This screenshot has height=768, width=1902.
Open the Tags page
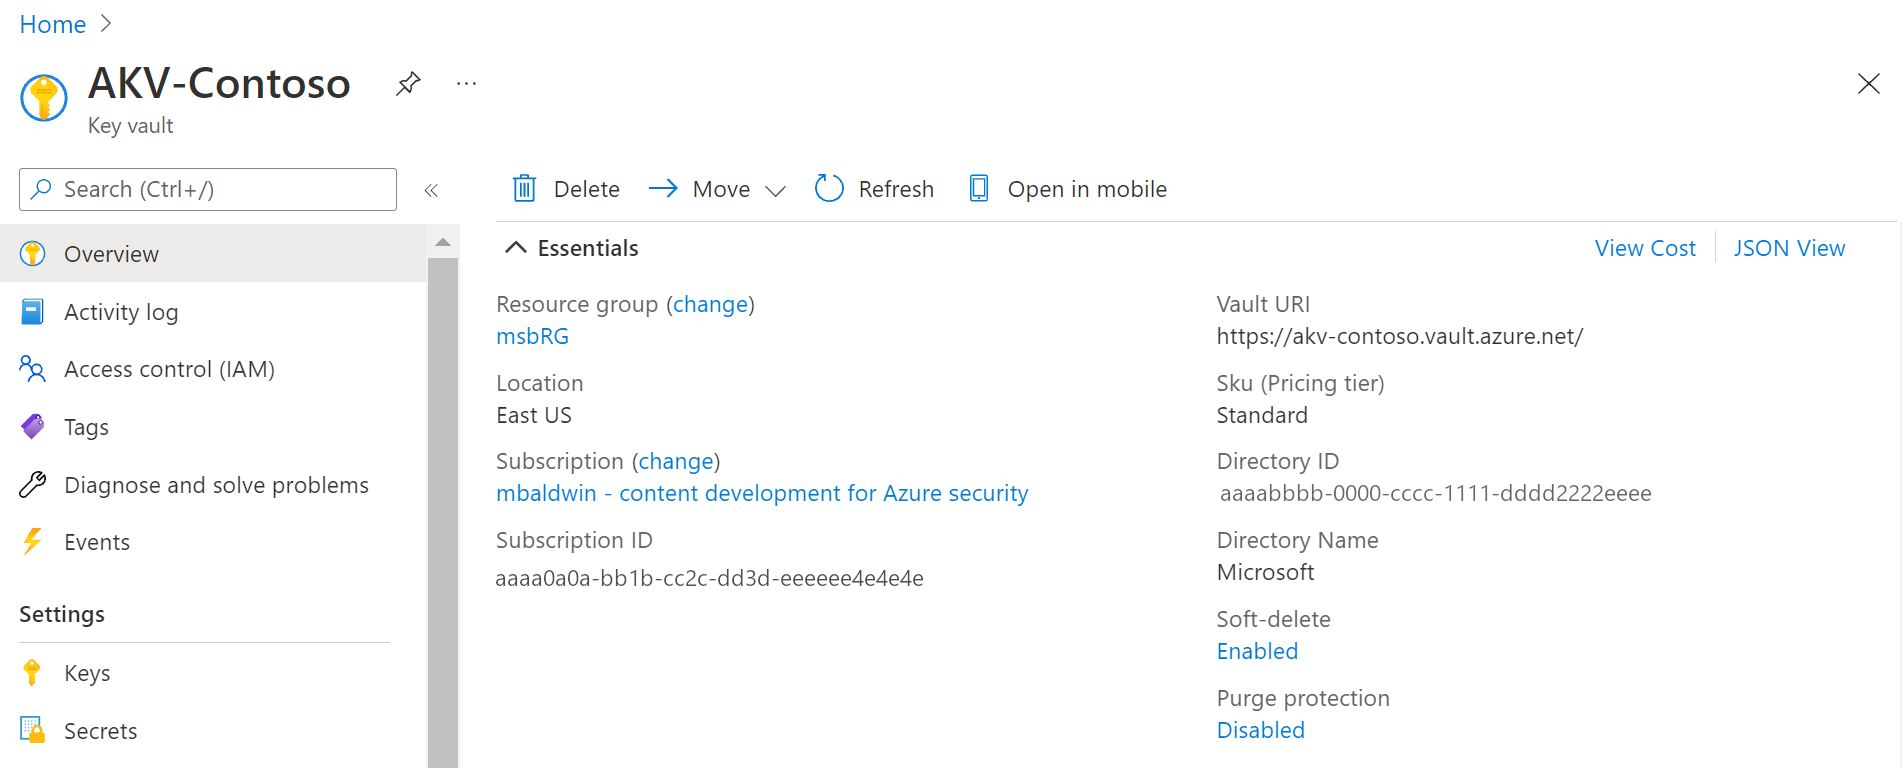[86, 428]
